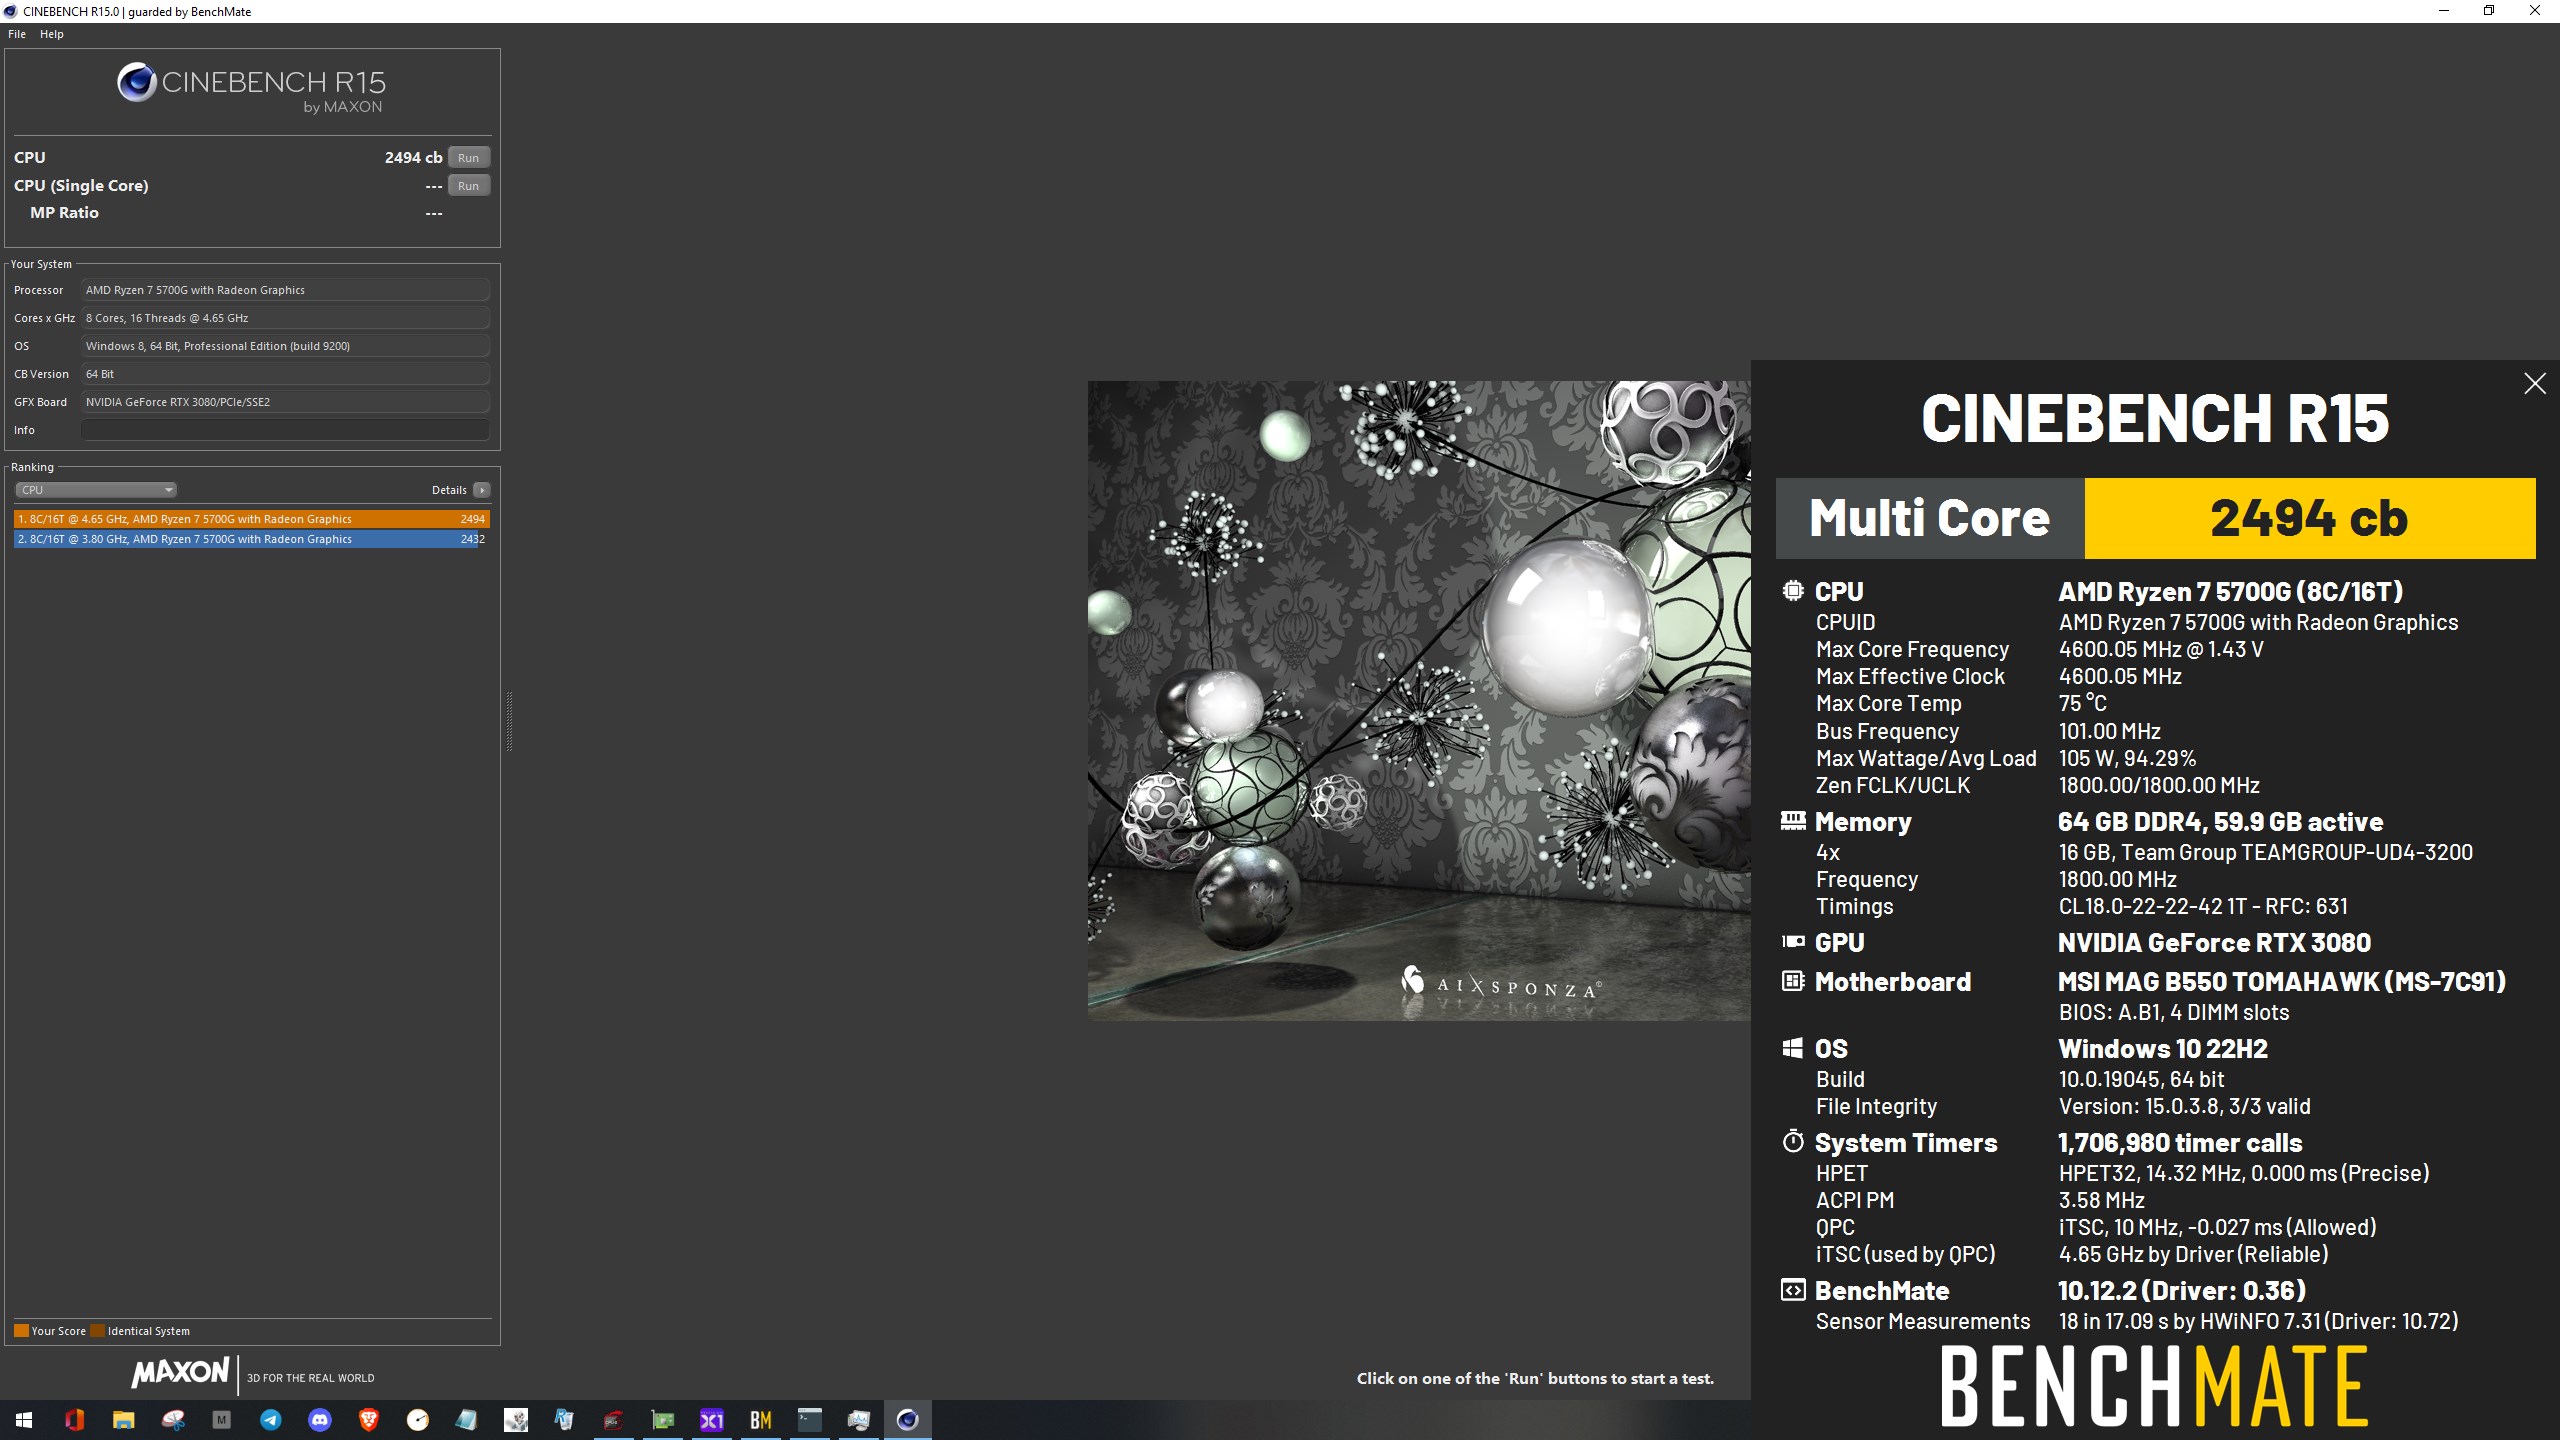
Task: Run the CPU Single Core benchmark
Action: [468, 186]
